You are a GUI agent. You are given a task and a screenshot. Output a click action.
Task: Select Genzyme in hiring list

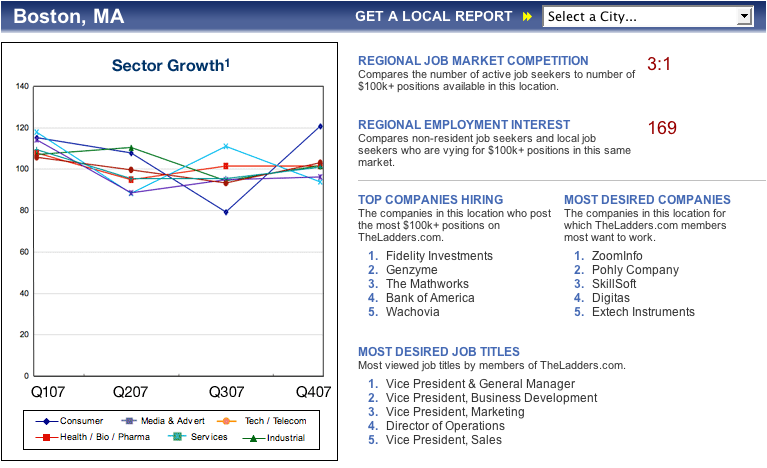411,270
